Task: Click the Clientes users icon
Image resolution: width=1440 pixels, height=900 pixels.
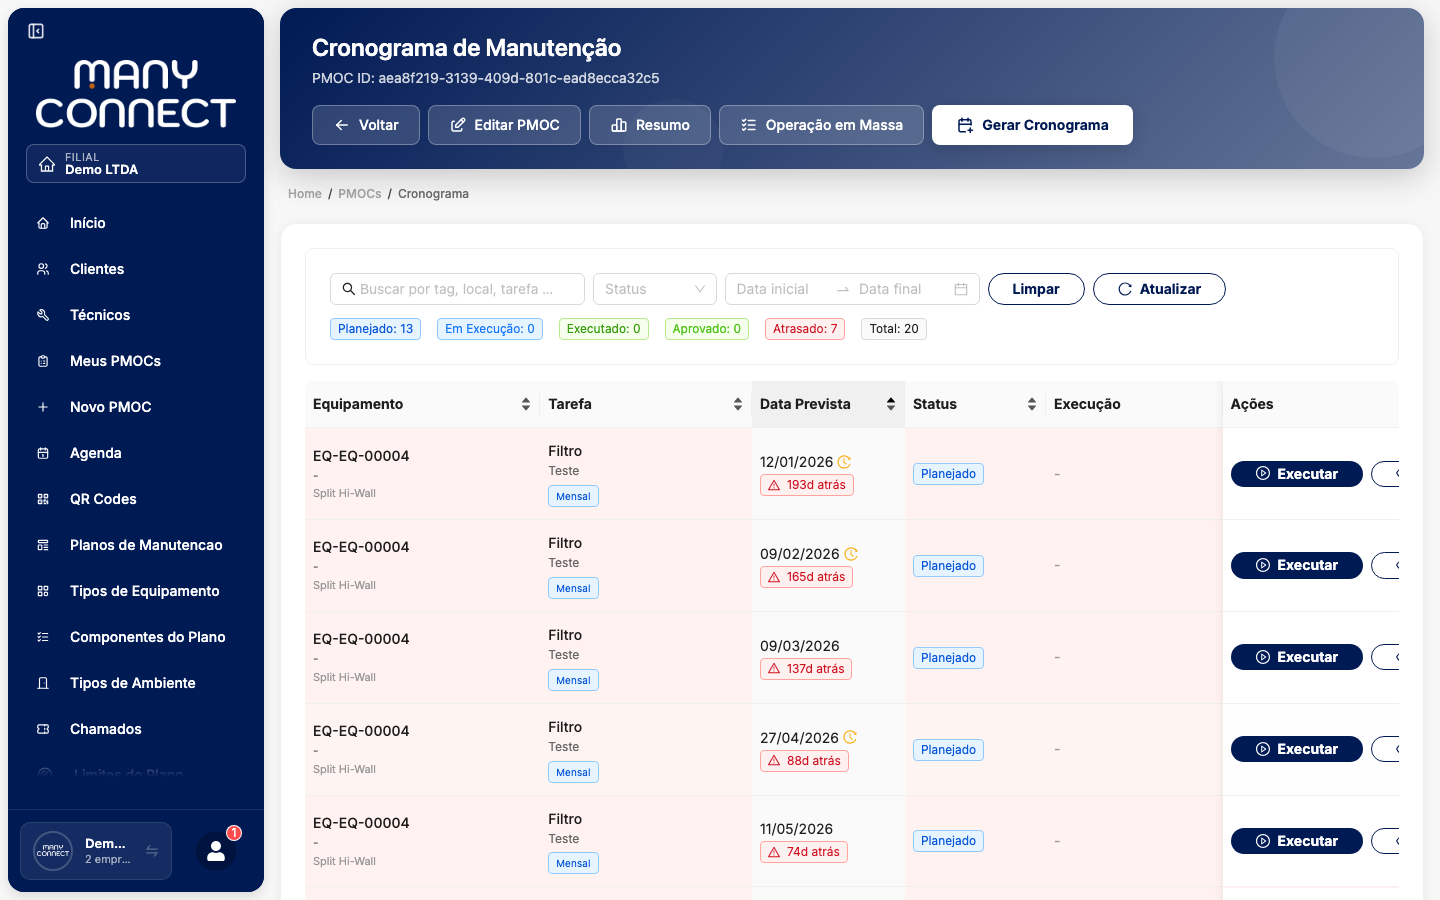Action: [43, 269]
